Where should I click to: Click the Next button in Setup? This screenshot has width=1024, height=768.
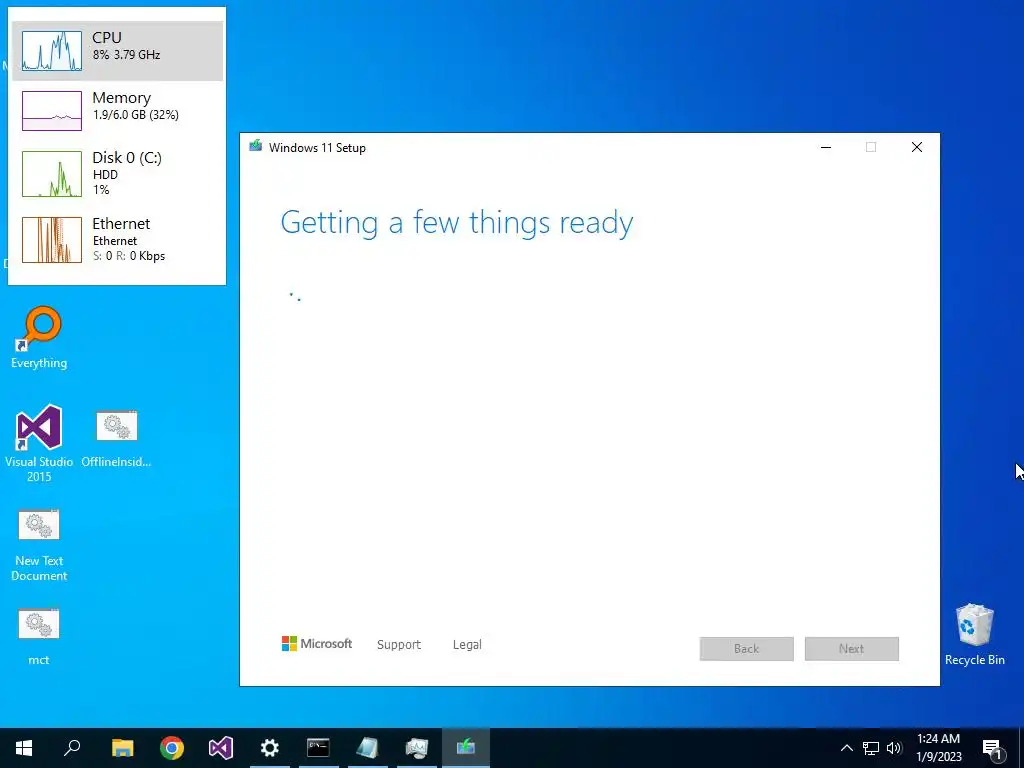tap(852, 648)
